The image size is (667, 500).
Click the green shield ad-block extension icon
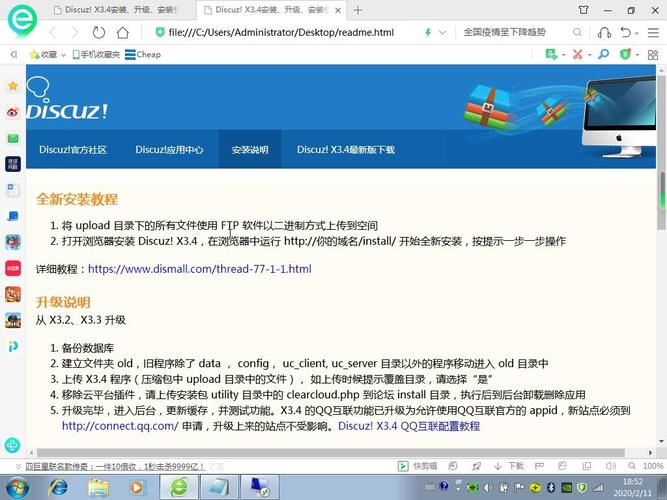pyautogui.click(x=625, y=54)
